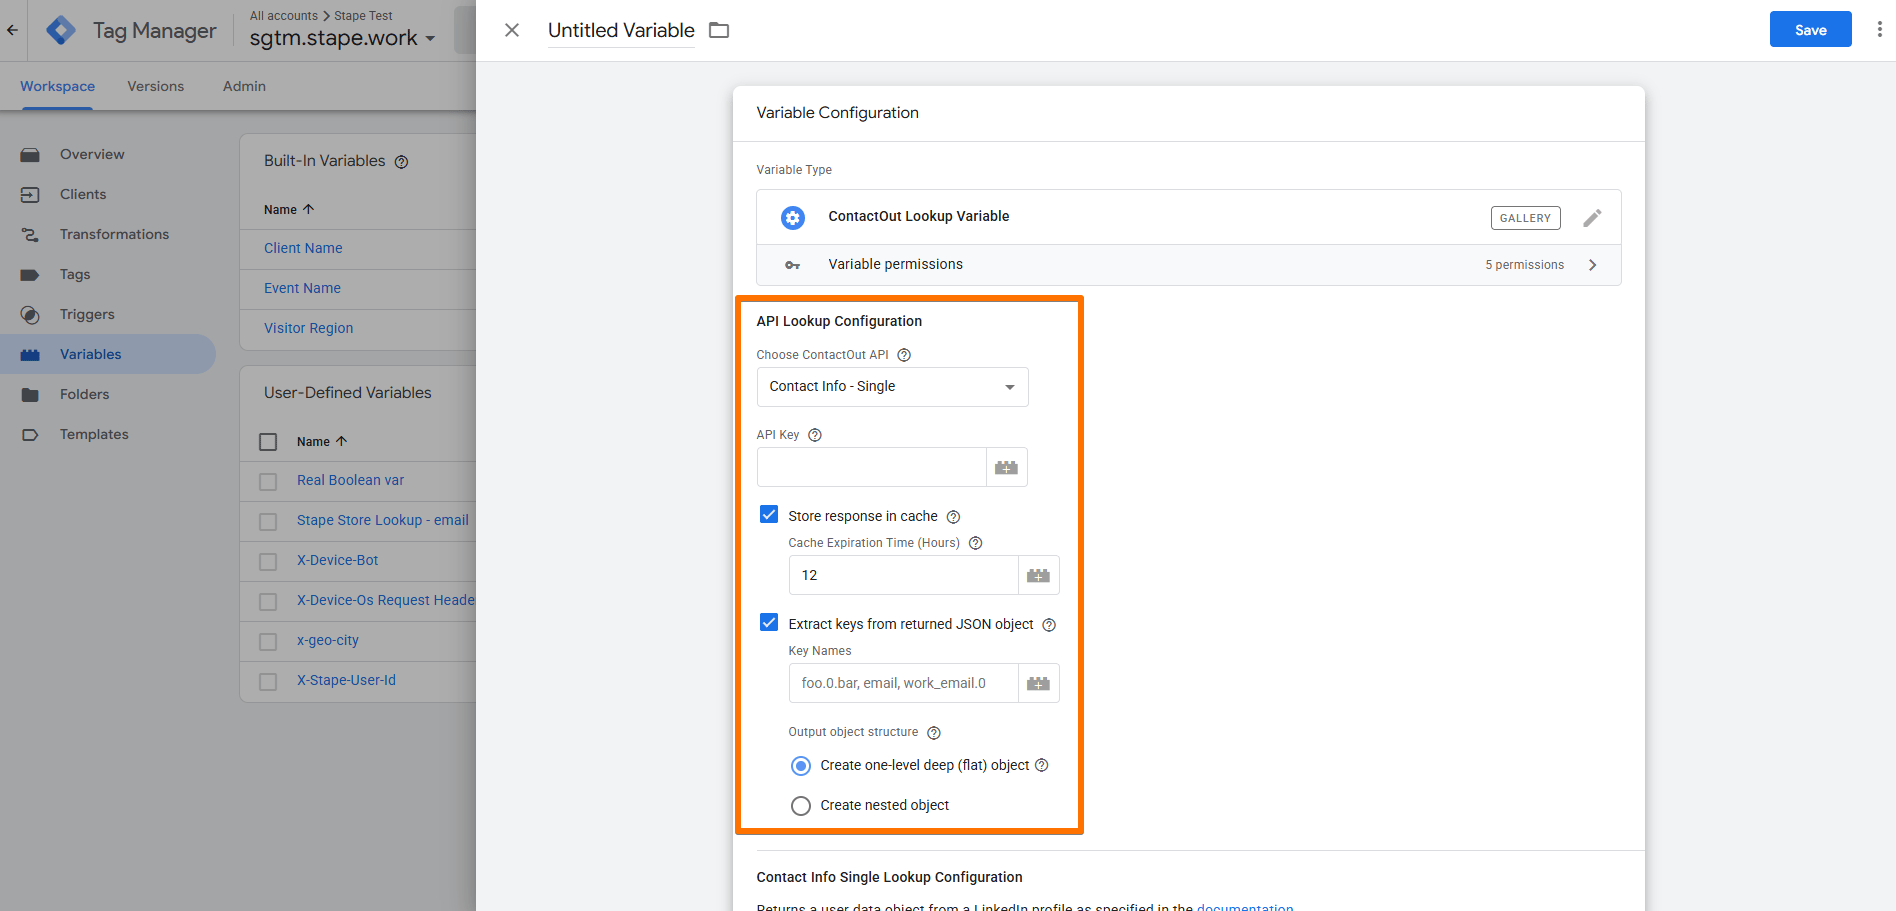Click the ContactOut Lookup Variable gear icon
This screenshot has height=911, width=1896.
point(793,217)
